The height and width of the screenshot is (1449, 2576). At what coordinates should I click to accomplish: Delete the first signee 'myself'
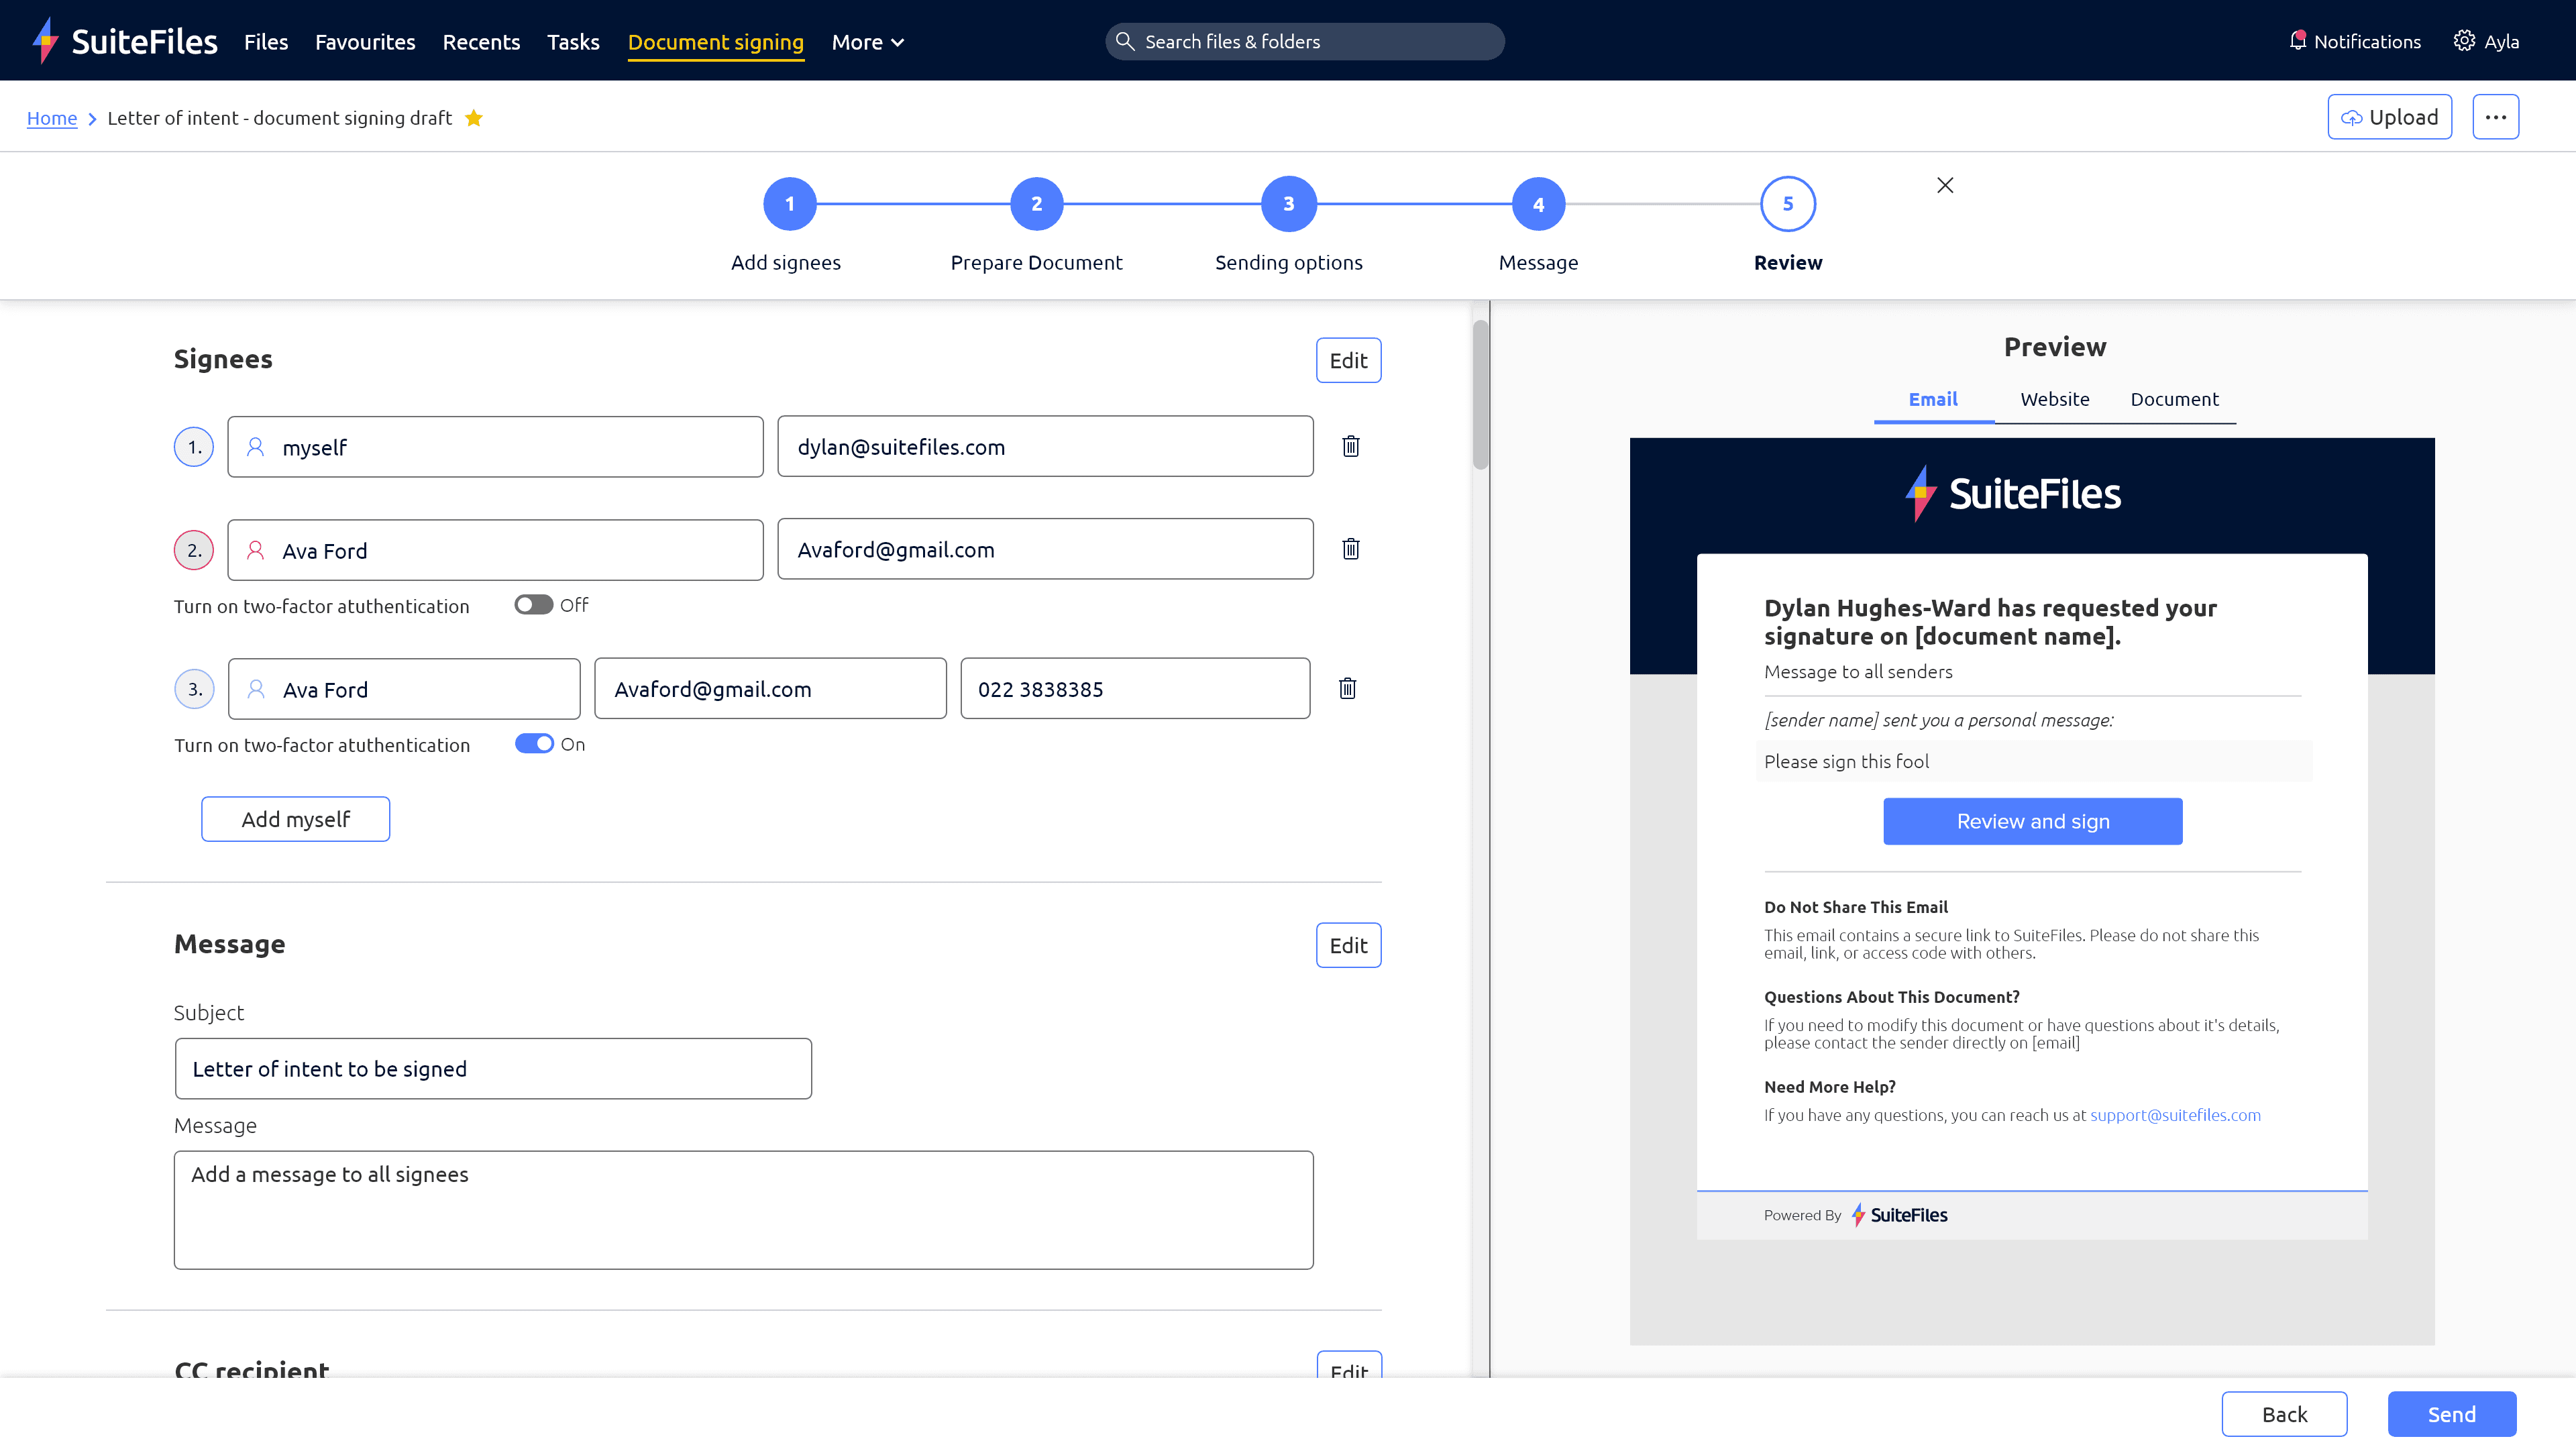point(1350,446)
